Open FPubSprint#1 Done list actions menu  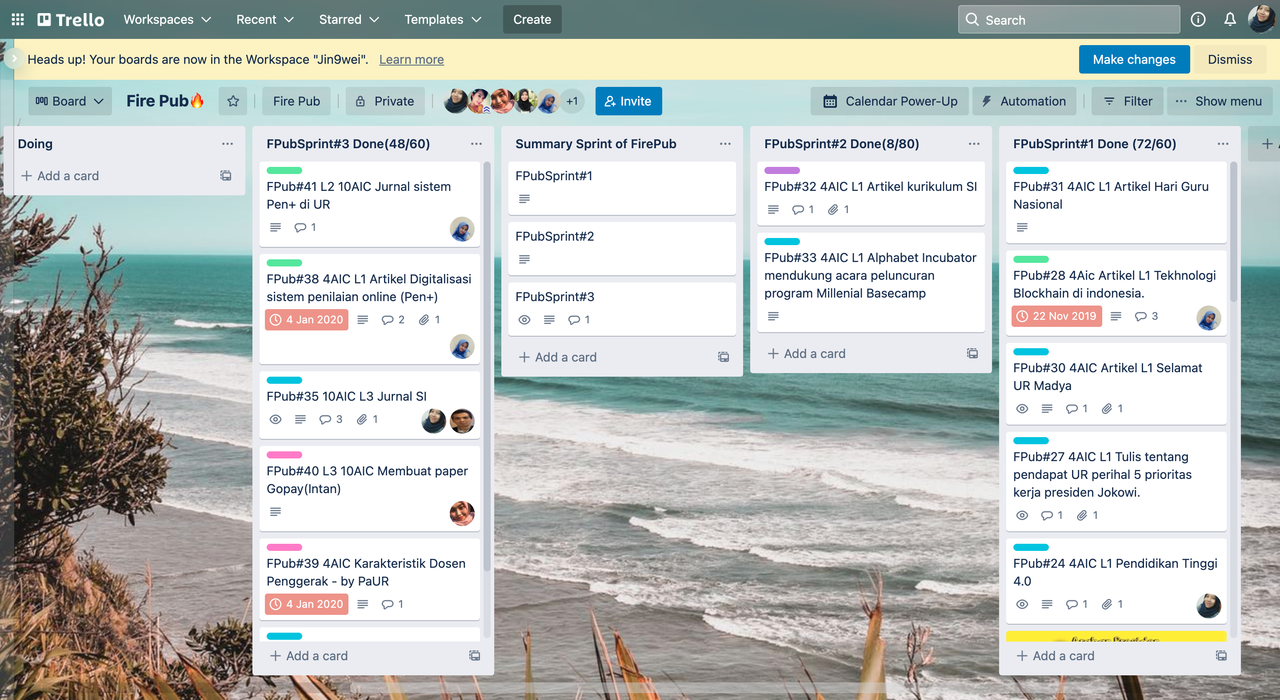(x=1223, y=144)
